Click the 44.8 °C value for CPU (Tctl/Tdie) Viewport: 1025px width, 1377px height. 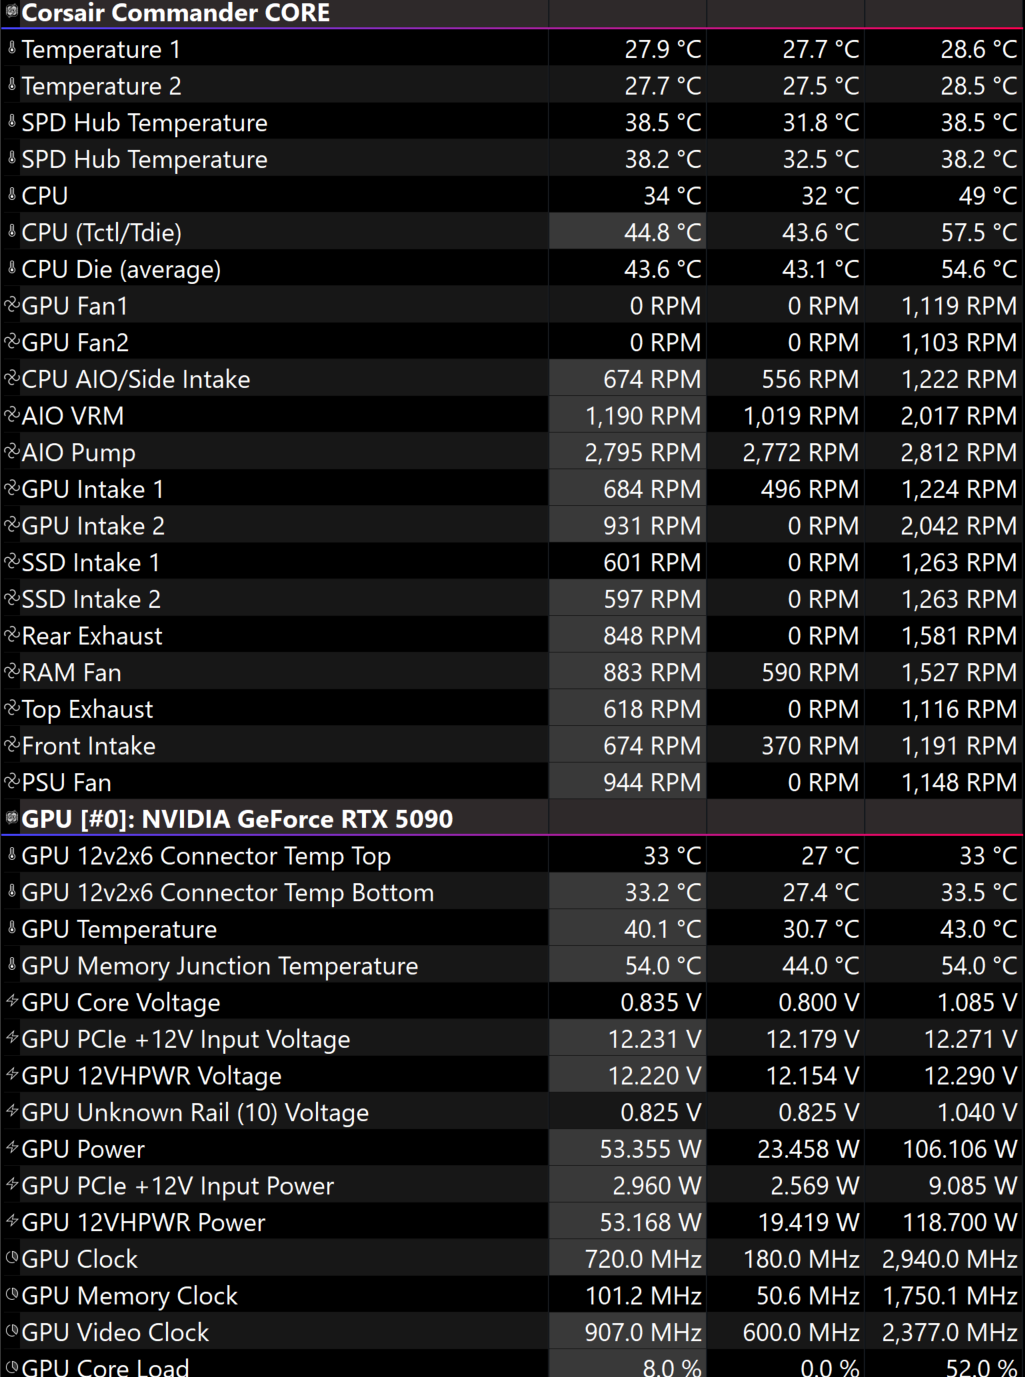pyautogui.click(x=663, y=233)
